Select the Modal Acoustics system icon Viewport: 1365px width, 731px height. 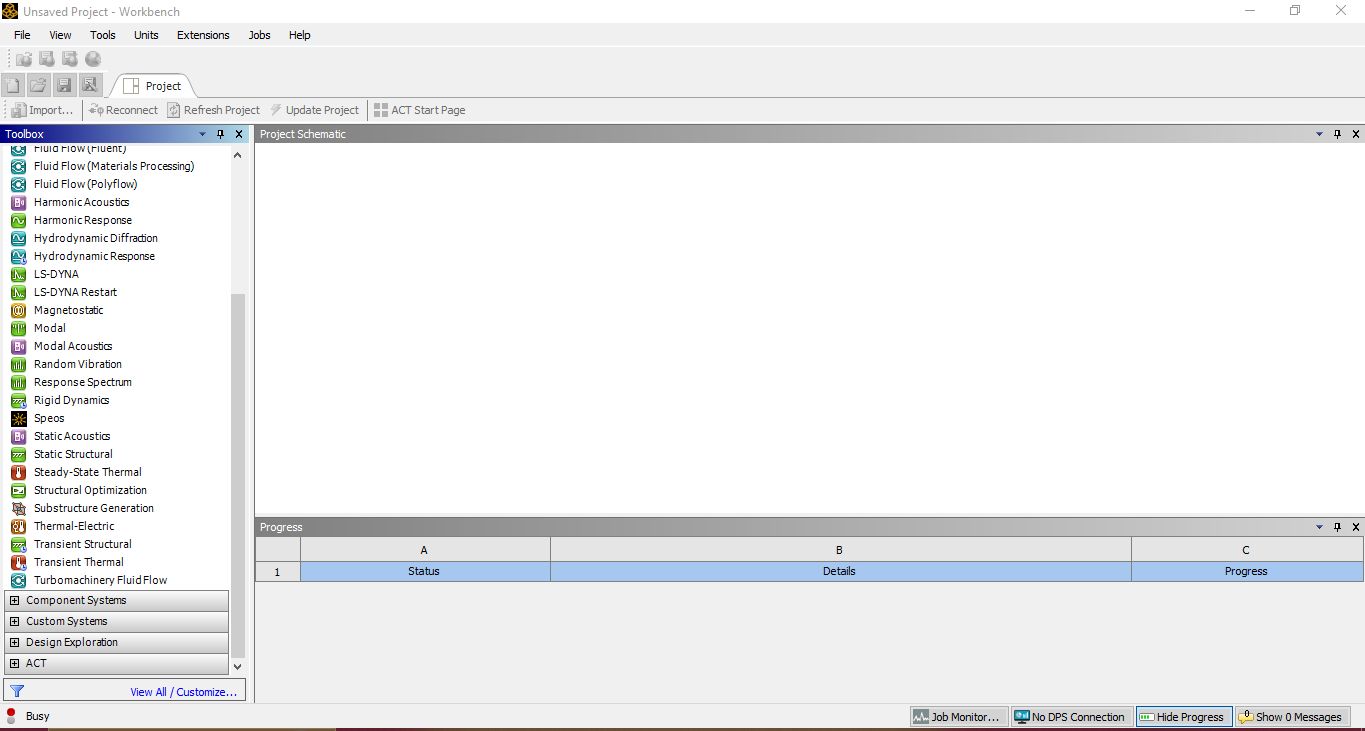pos(18,346)
